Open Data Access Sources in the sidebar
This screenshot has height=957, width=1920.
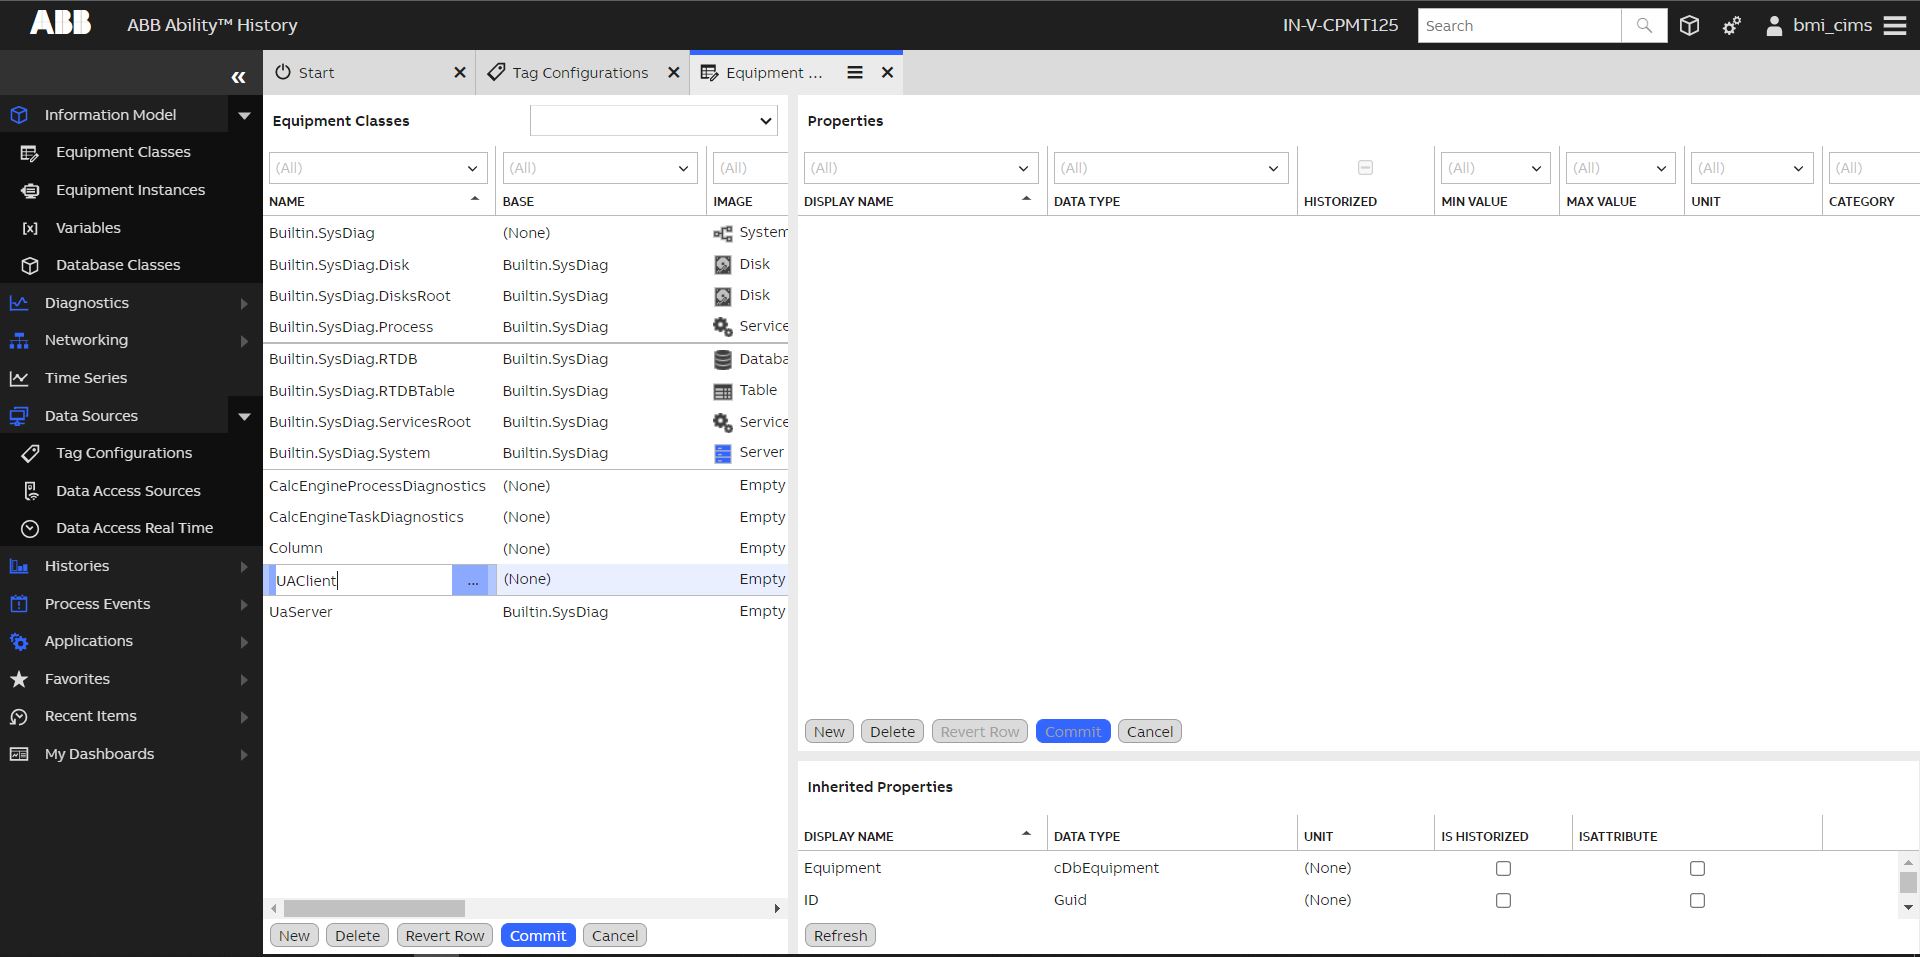128,491
